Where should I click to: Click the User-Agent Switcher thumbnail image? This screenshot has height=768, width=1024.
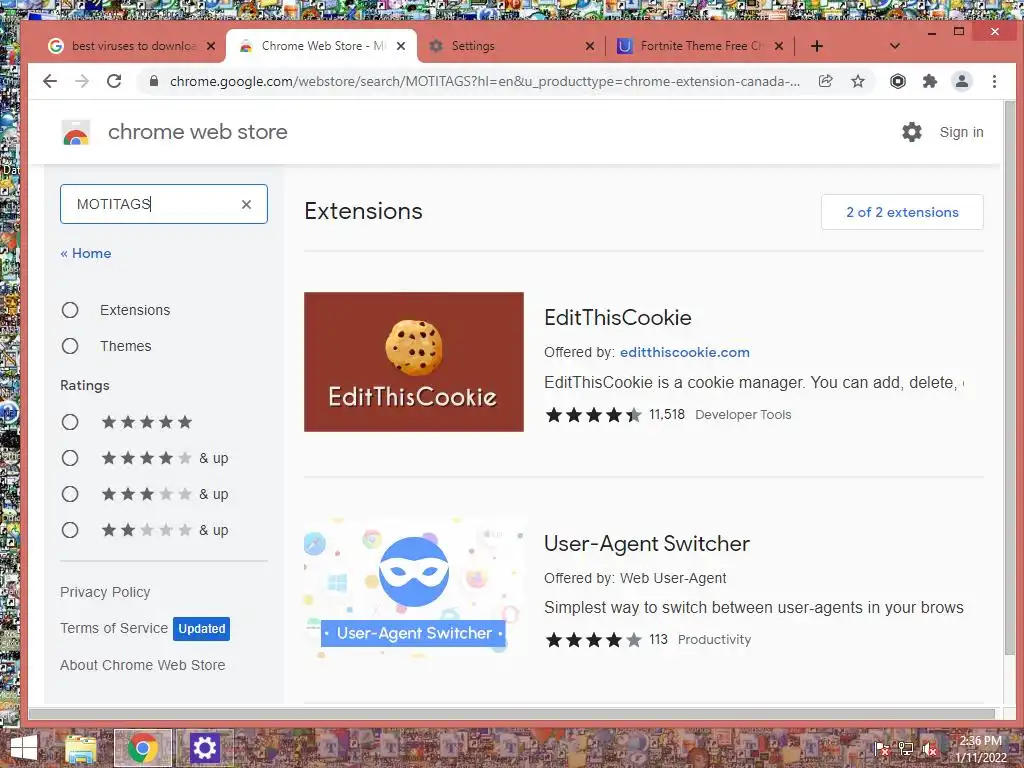pos(414,588)
